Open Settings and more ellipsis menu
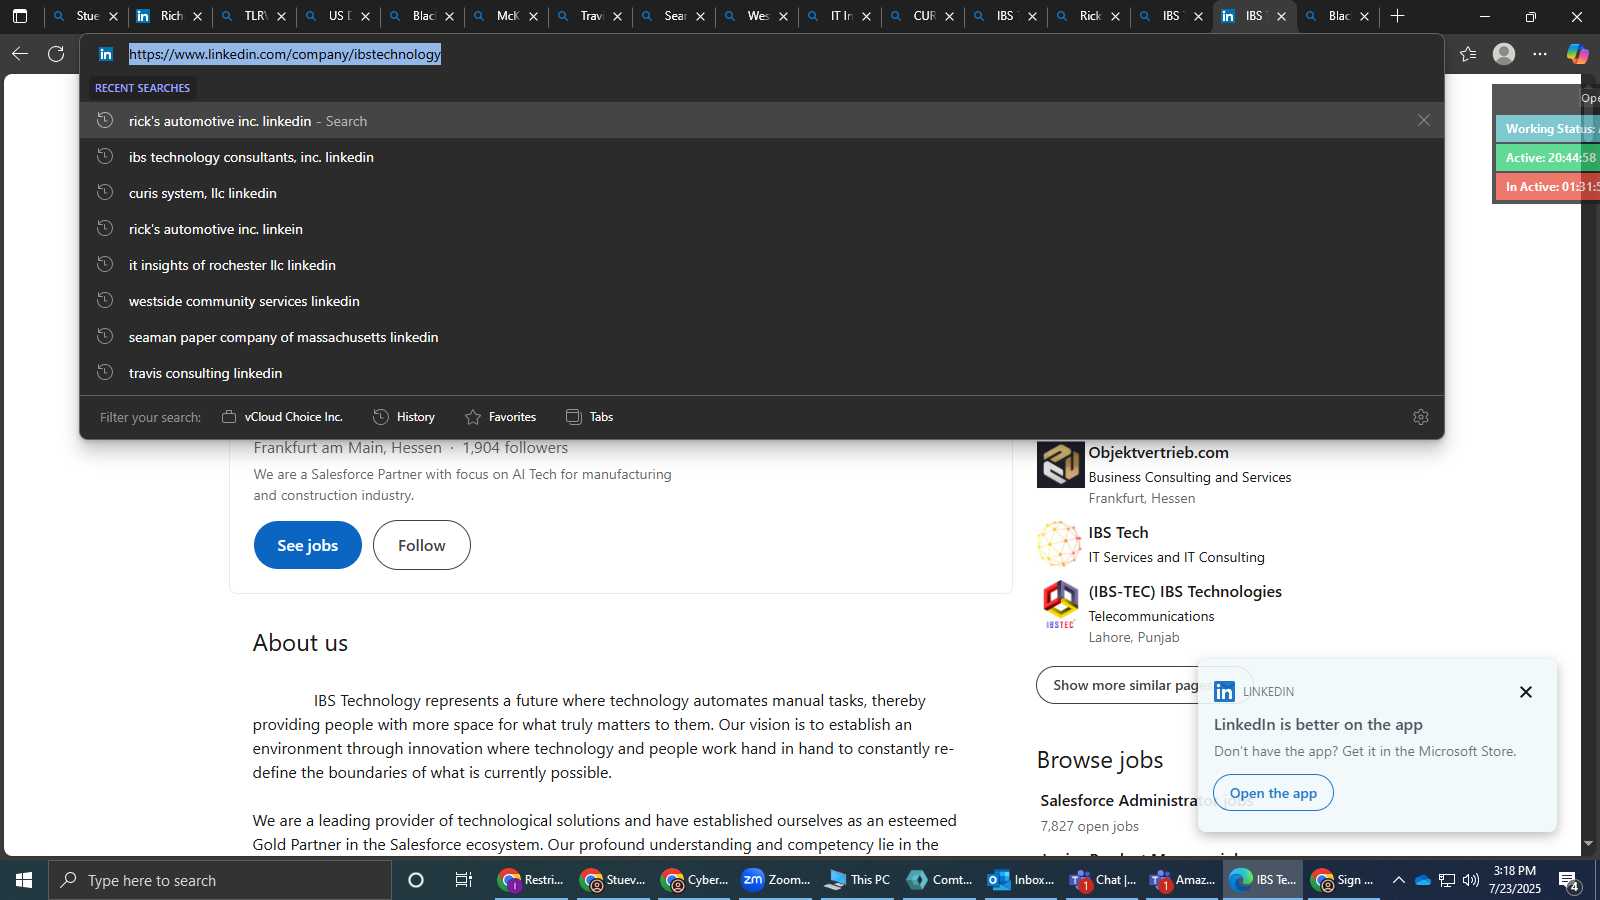 click(1540, 54)
